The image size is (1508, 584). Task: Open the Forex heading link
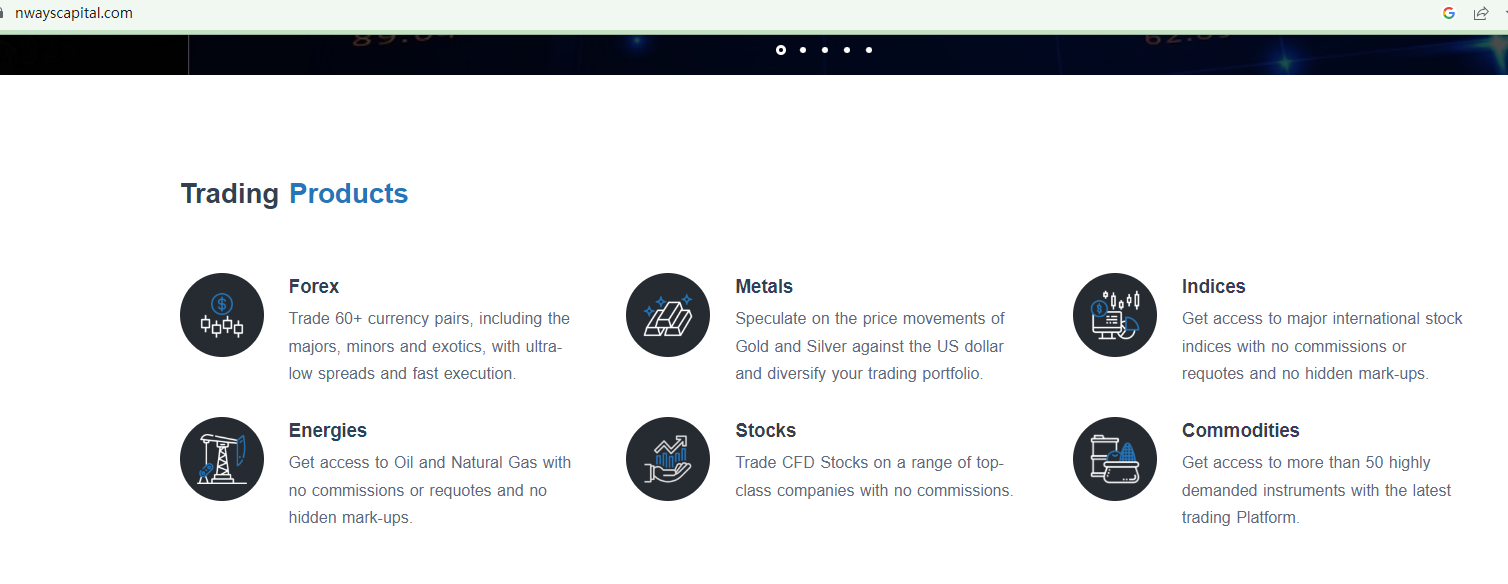[x=314, y=287]
